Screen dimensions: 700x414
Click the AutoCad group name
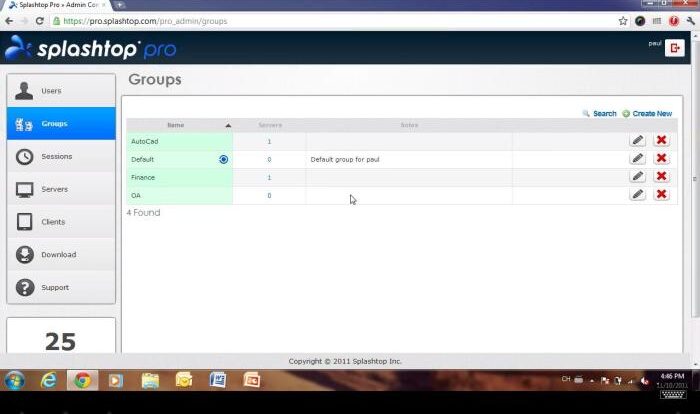[145, 141]
